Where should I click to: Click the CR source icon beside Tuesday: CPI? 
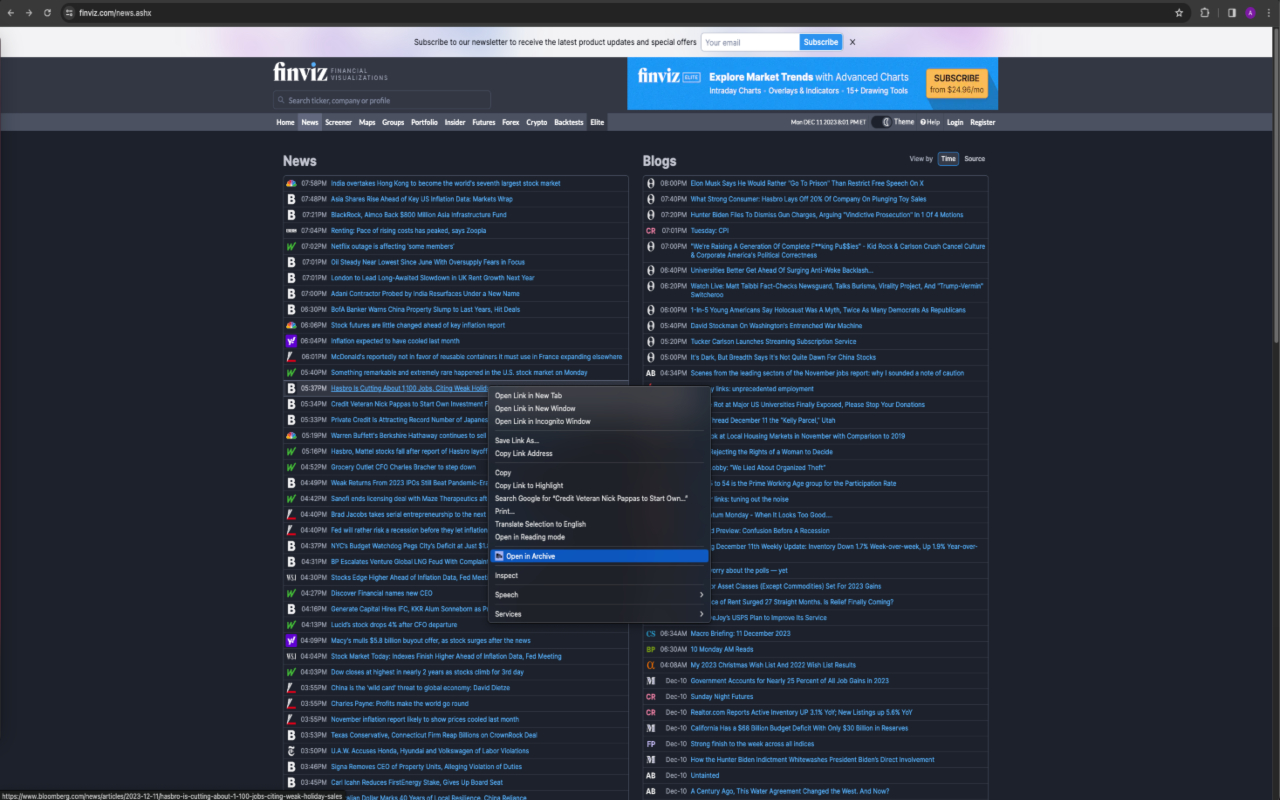651,230
